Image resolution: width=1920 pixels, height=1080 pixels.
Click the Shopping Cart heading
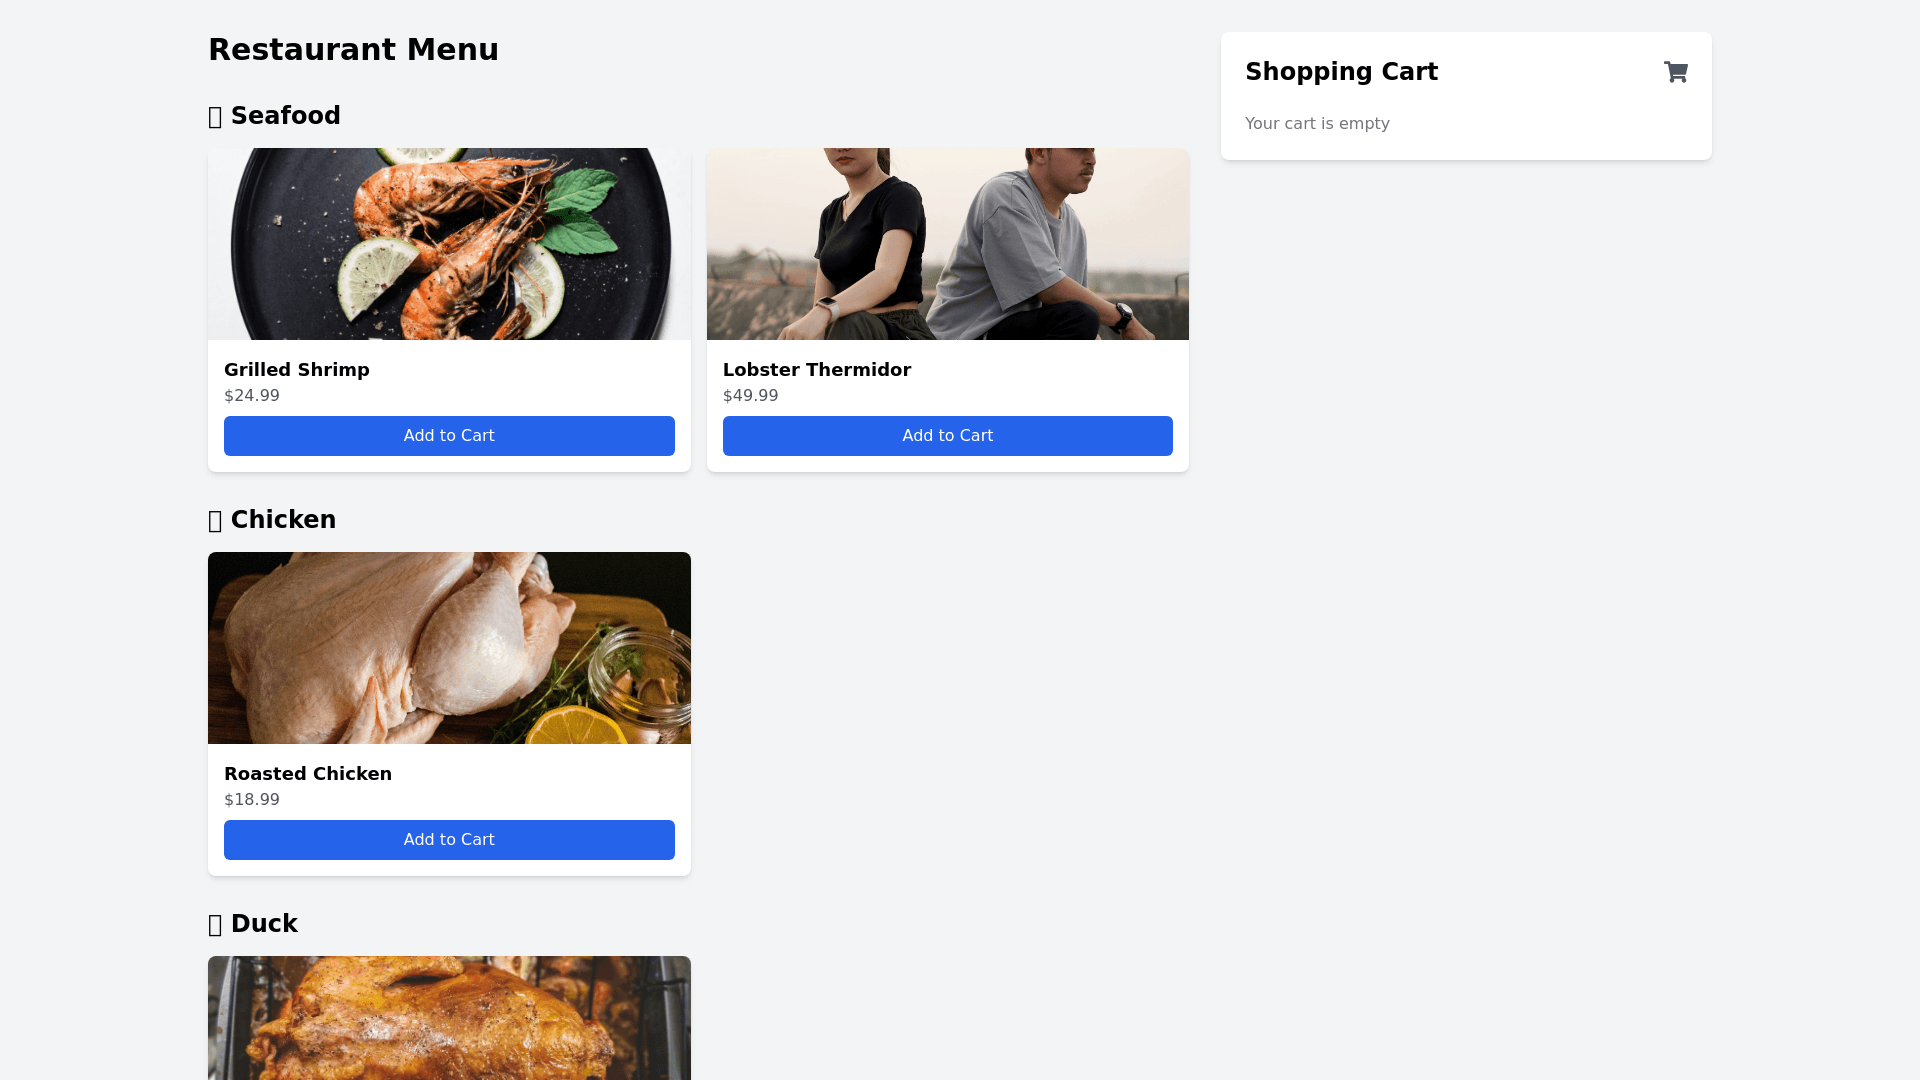1342,72
